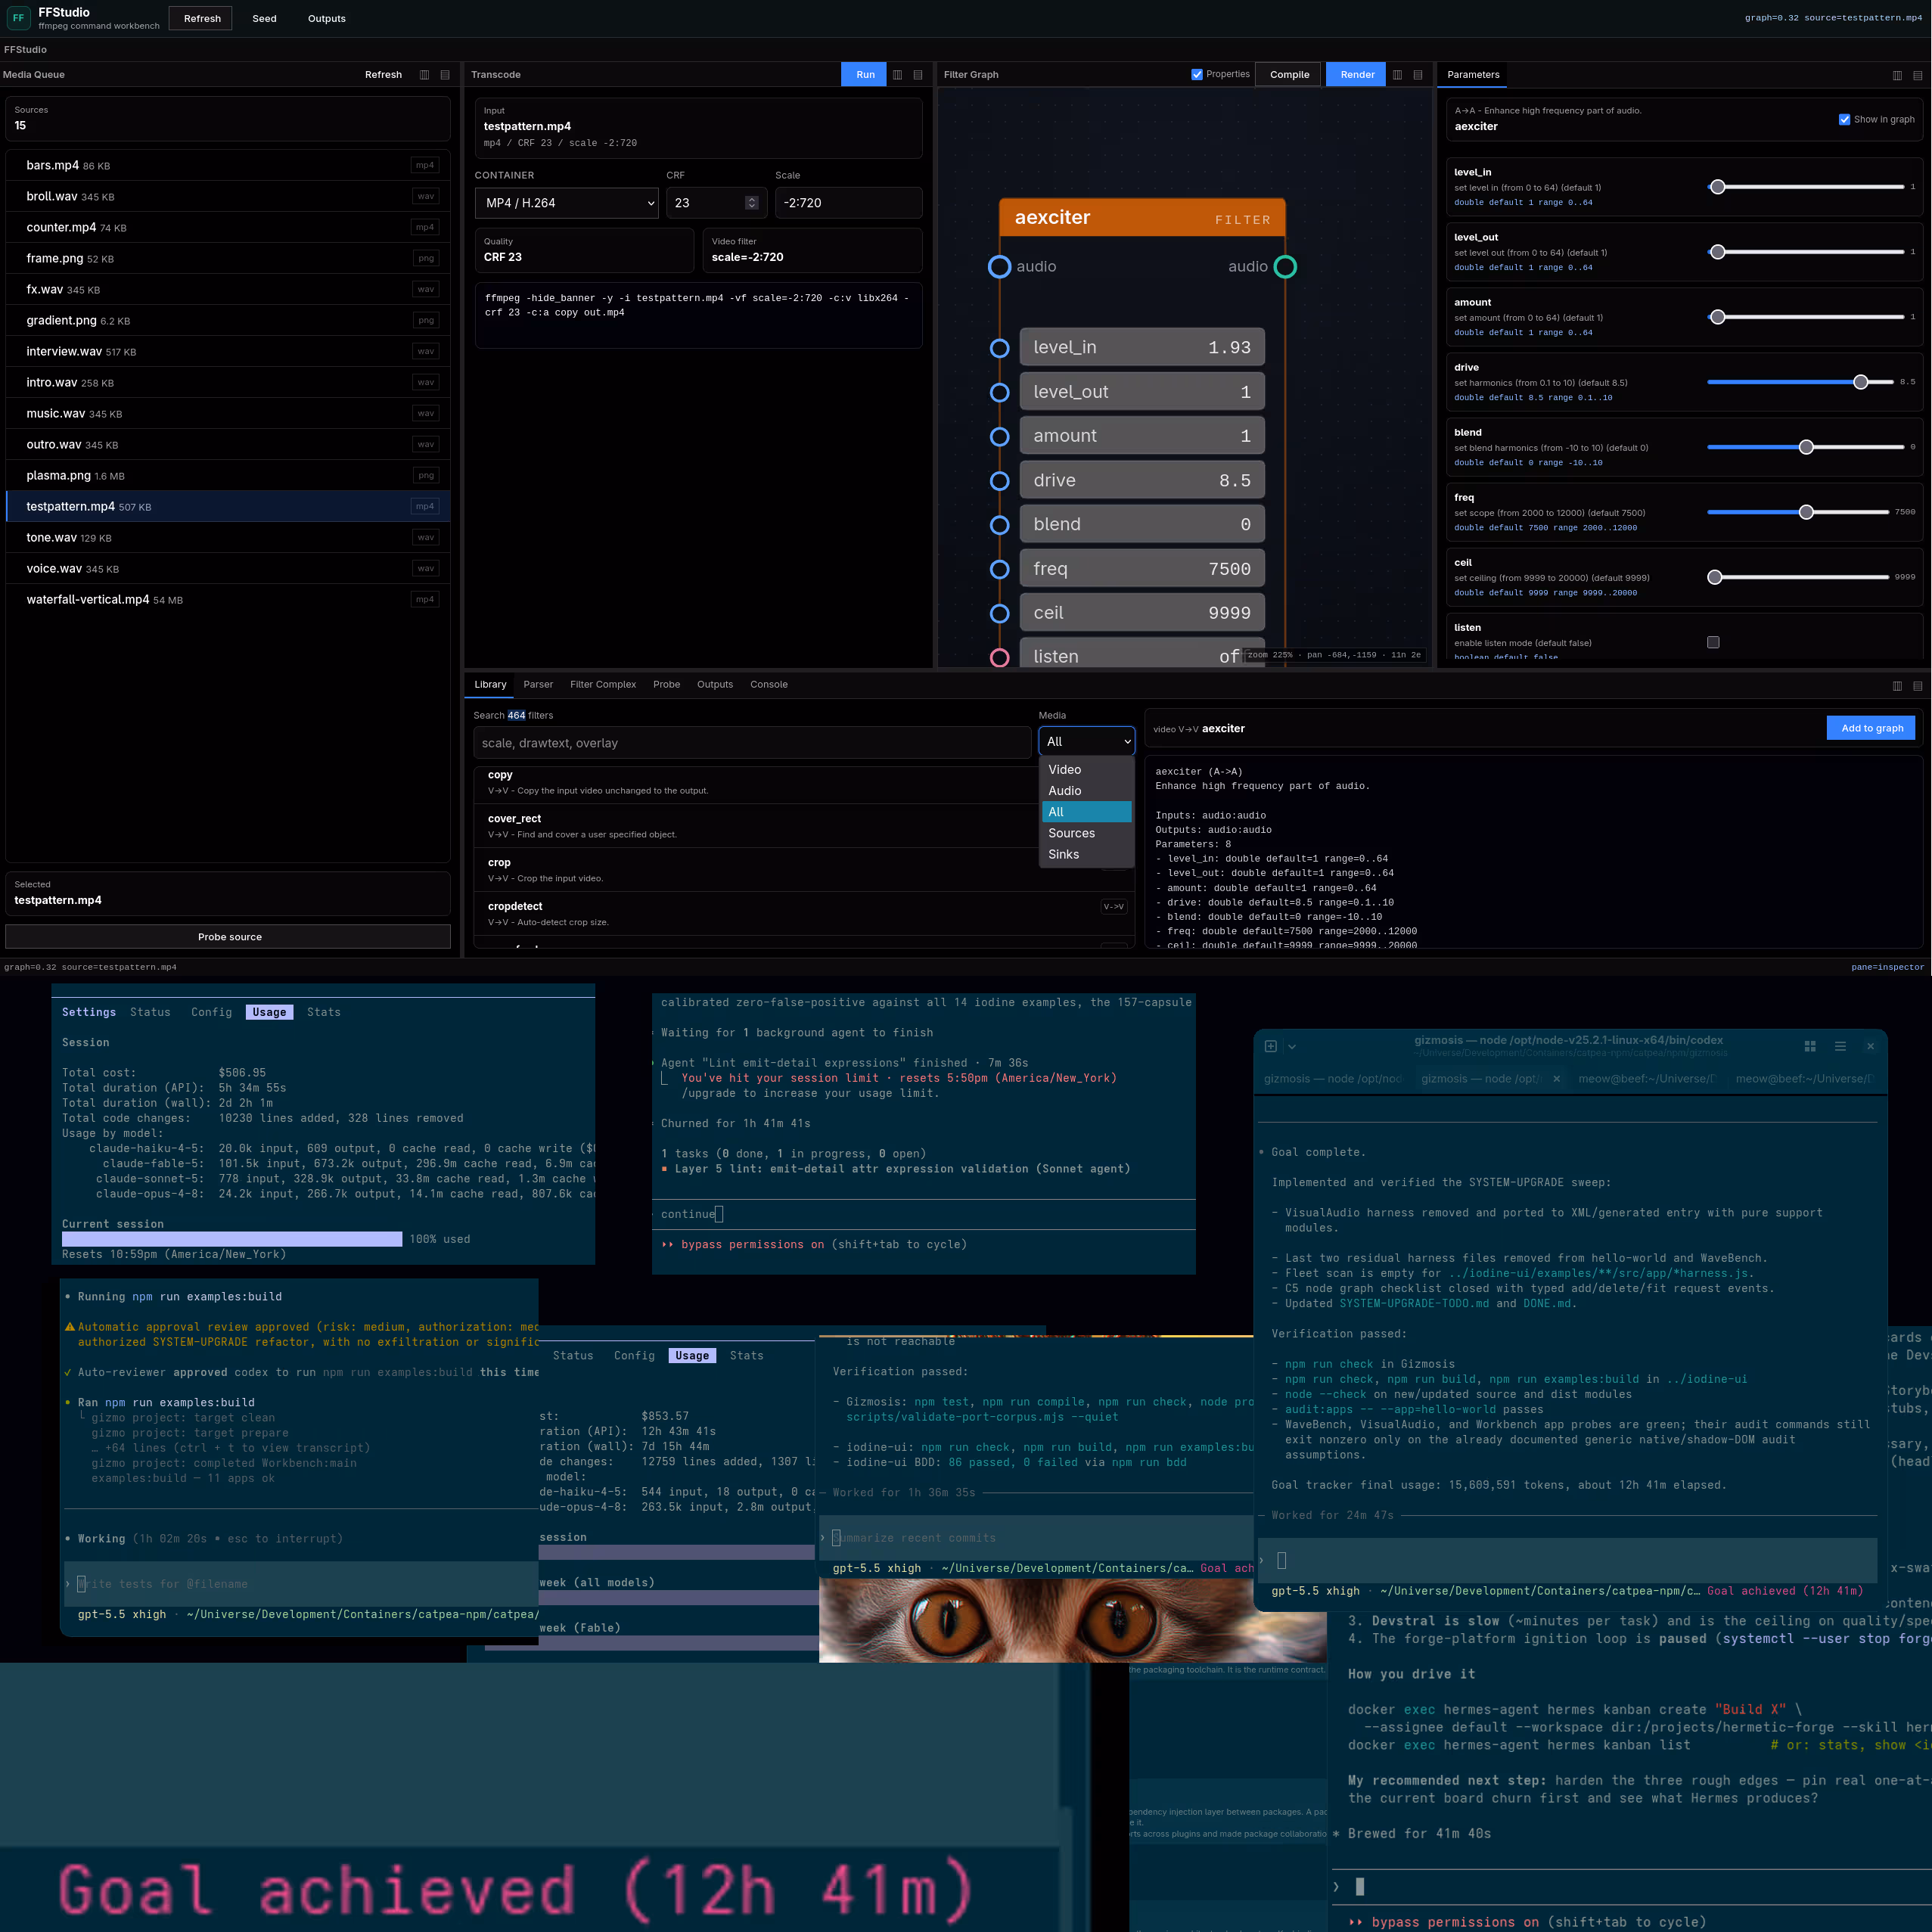Click the CRF value stepper arrows
The width and height of the screenshot is (1932, 1932).
pyautogui.click(x=752, y=203)
